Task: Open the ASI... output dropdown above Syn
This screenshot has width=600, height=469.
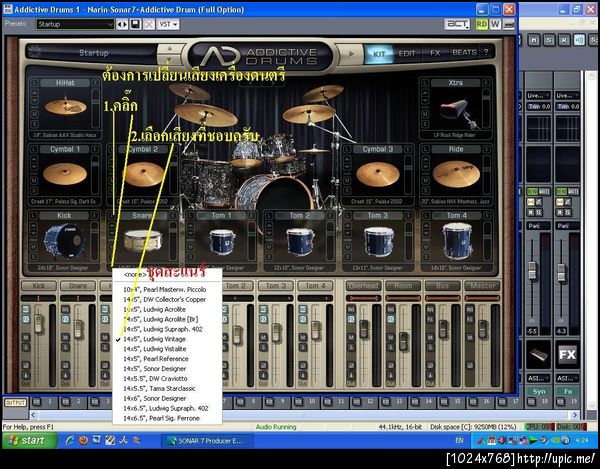Action: pos(538,378)
